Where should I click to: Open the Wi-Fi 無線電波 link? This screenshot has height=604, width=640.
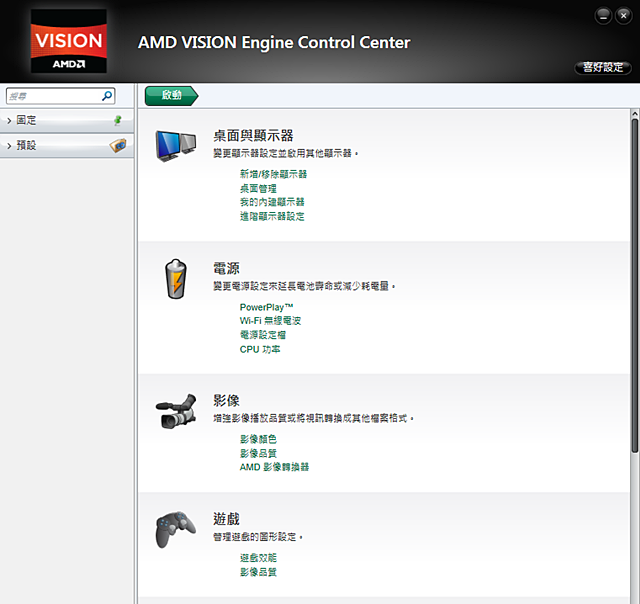[270, 321]
